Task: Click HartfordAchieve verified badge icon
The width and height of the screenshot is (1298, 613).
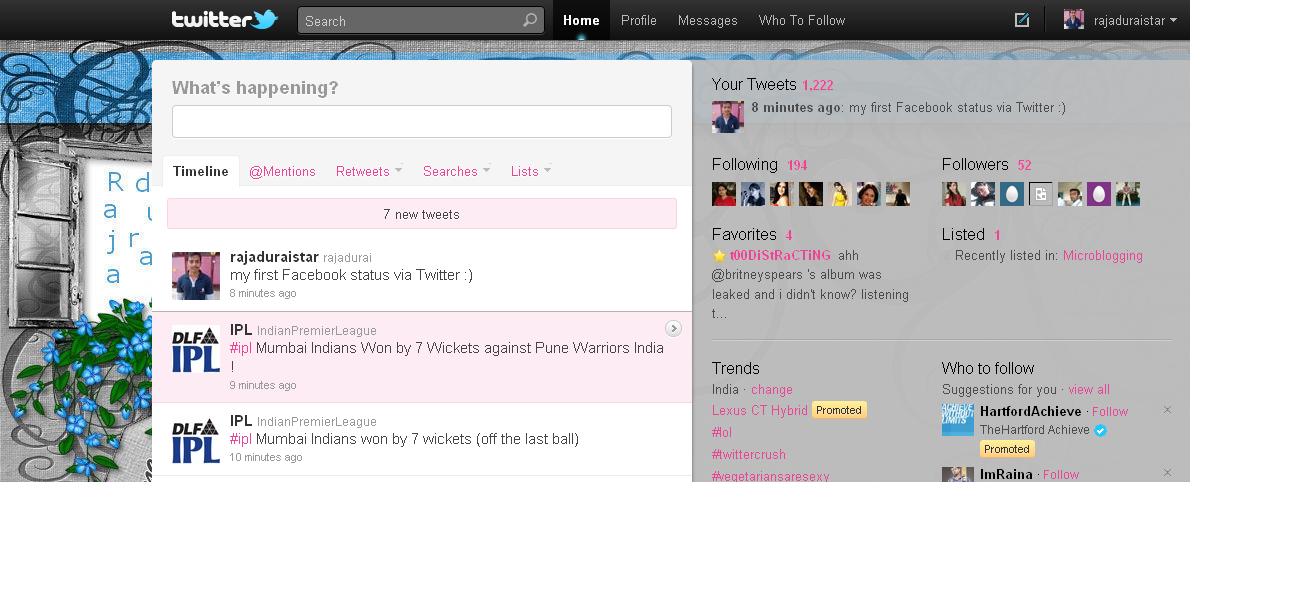Action: [x=1100, y=430]
